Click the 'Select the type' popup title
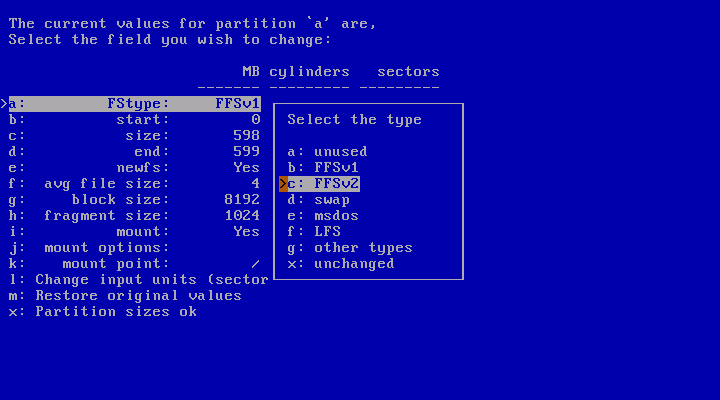Image resolution: width=720 pixels, height=400 pixels. click(354, 120)
